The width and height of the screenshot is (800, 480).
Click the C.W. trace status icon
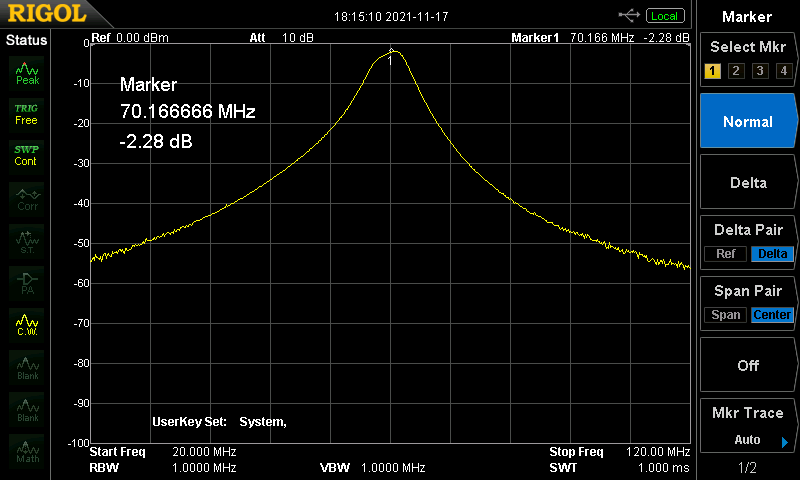27,324
